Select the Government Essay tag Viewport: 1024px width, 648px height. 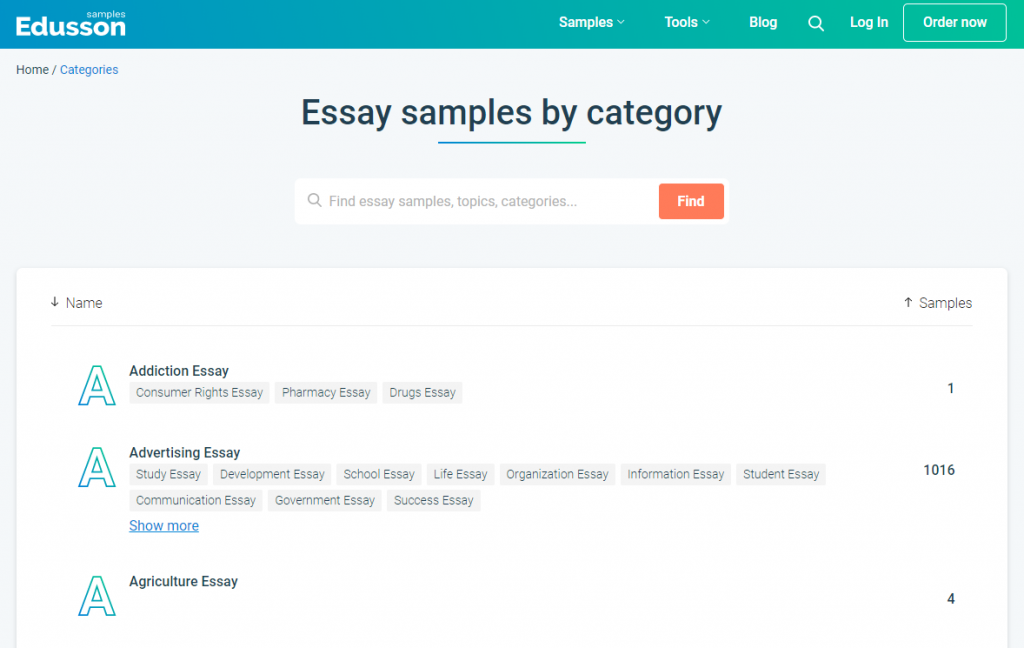325,500
